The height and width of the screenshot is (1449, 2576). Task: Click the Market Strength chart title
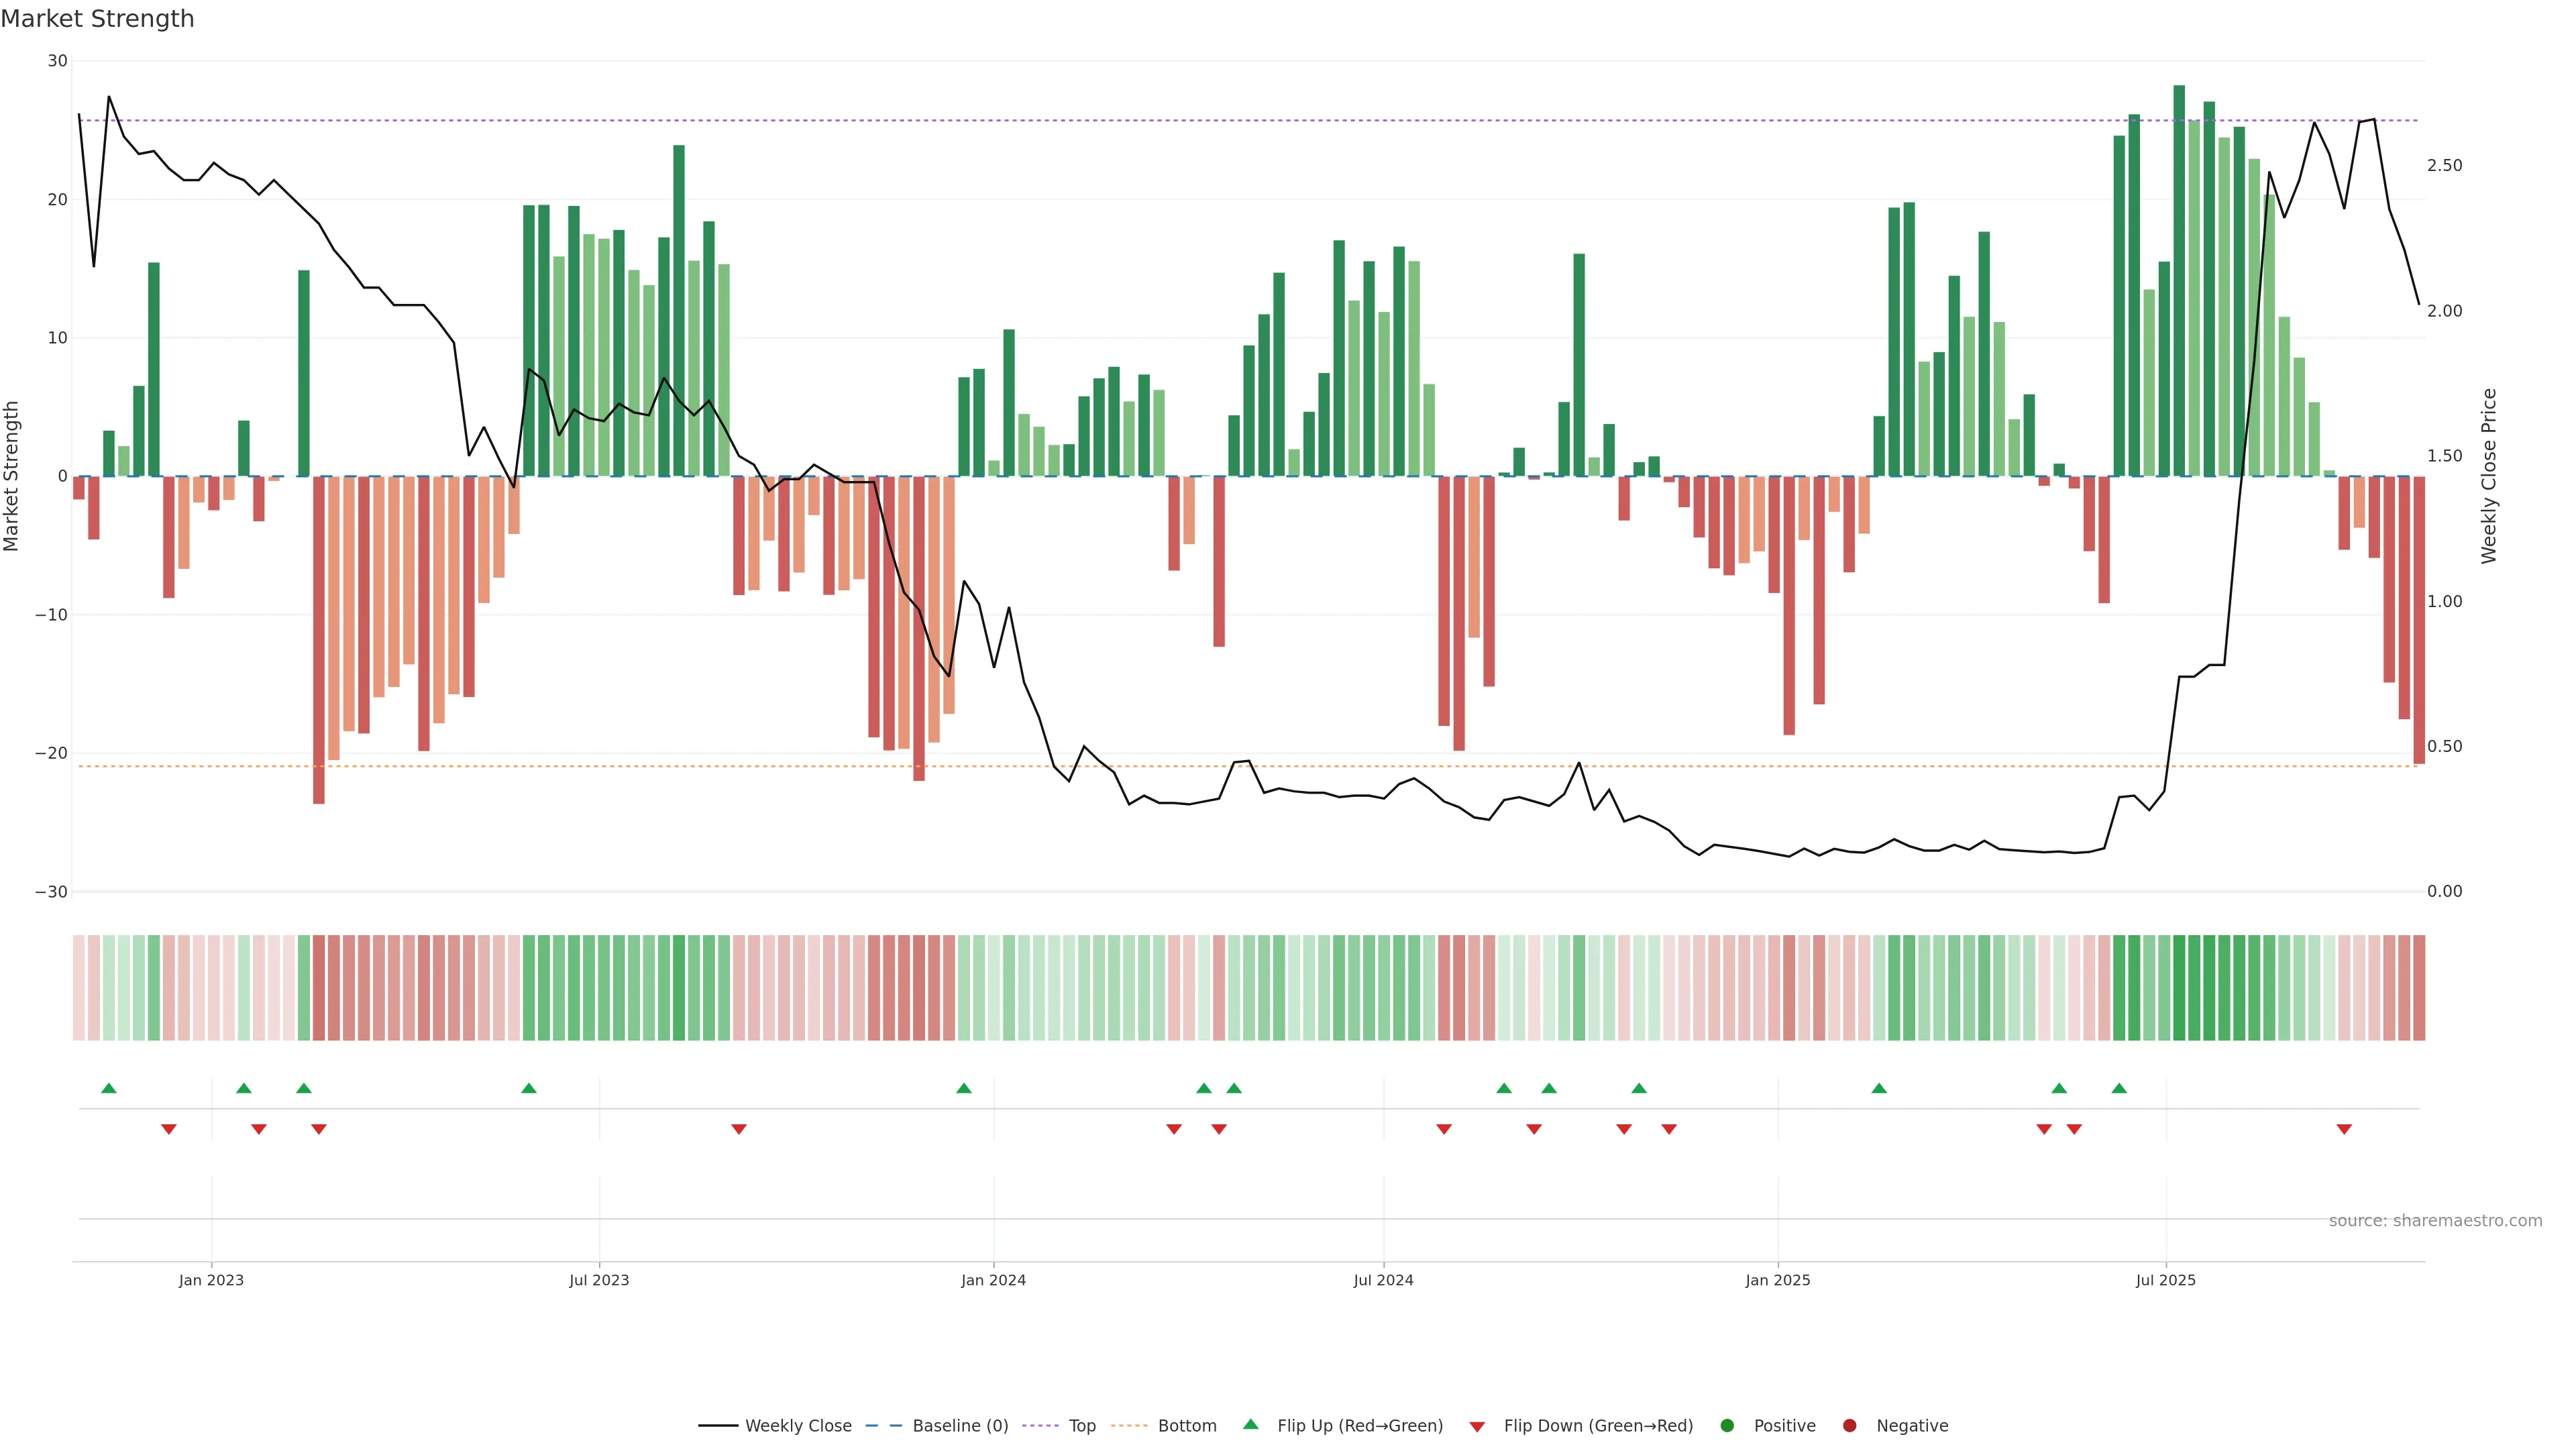98,19
